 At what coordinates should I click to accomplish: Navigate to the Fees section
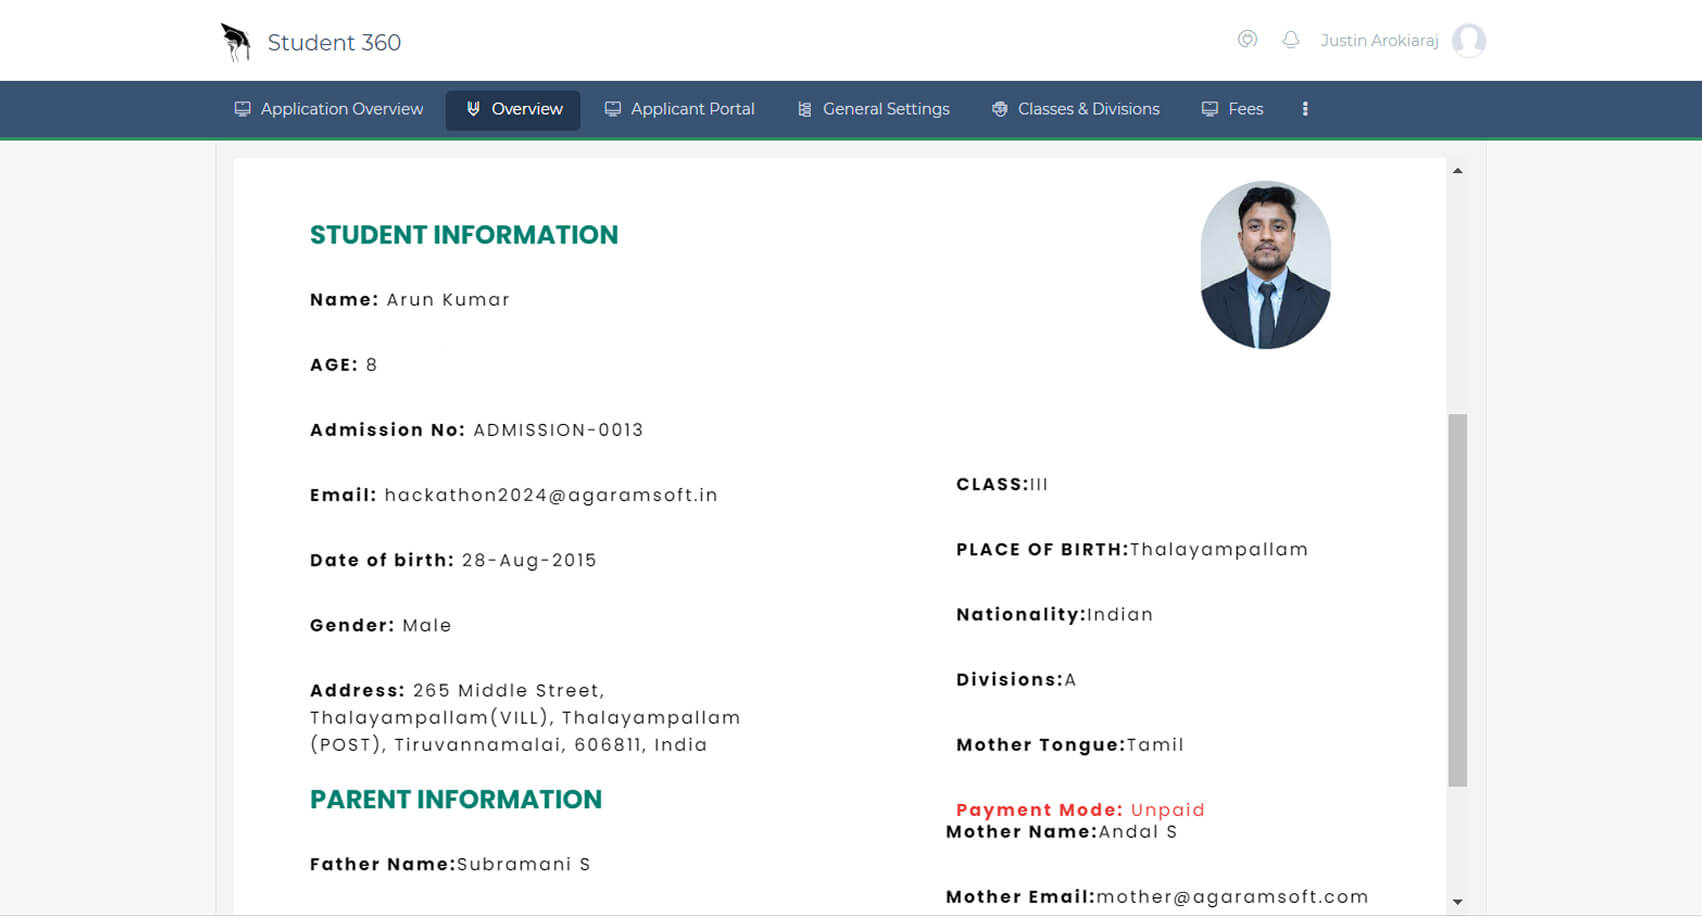[1245, 108]
